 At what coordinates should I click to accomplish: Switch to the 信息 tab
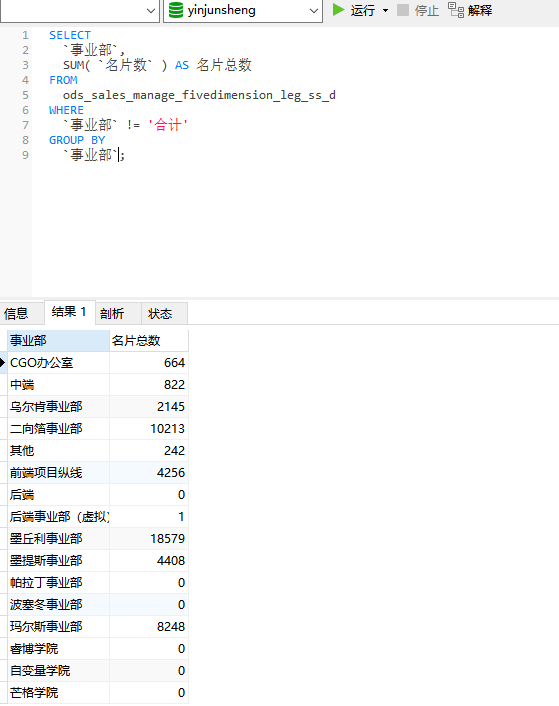tap(16, 313)
